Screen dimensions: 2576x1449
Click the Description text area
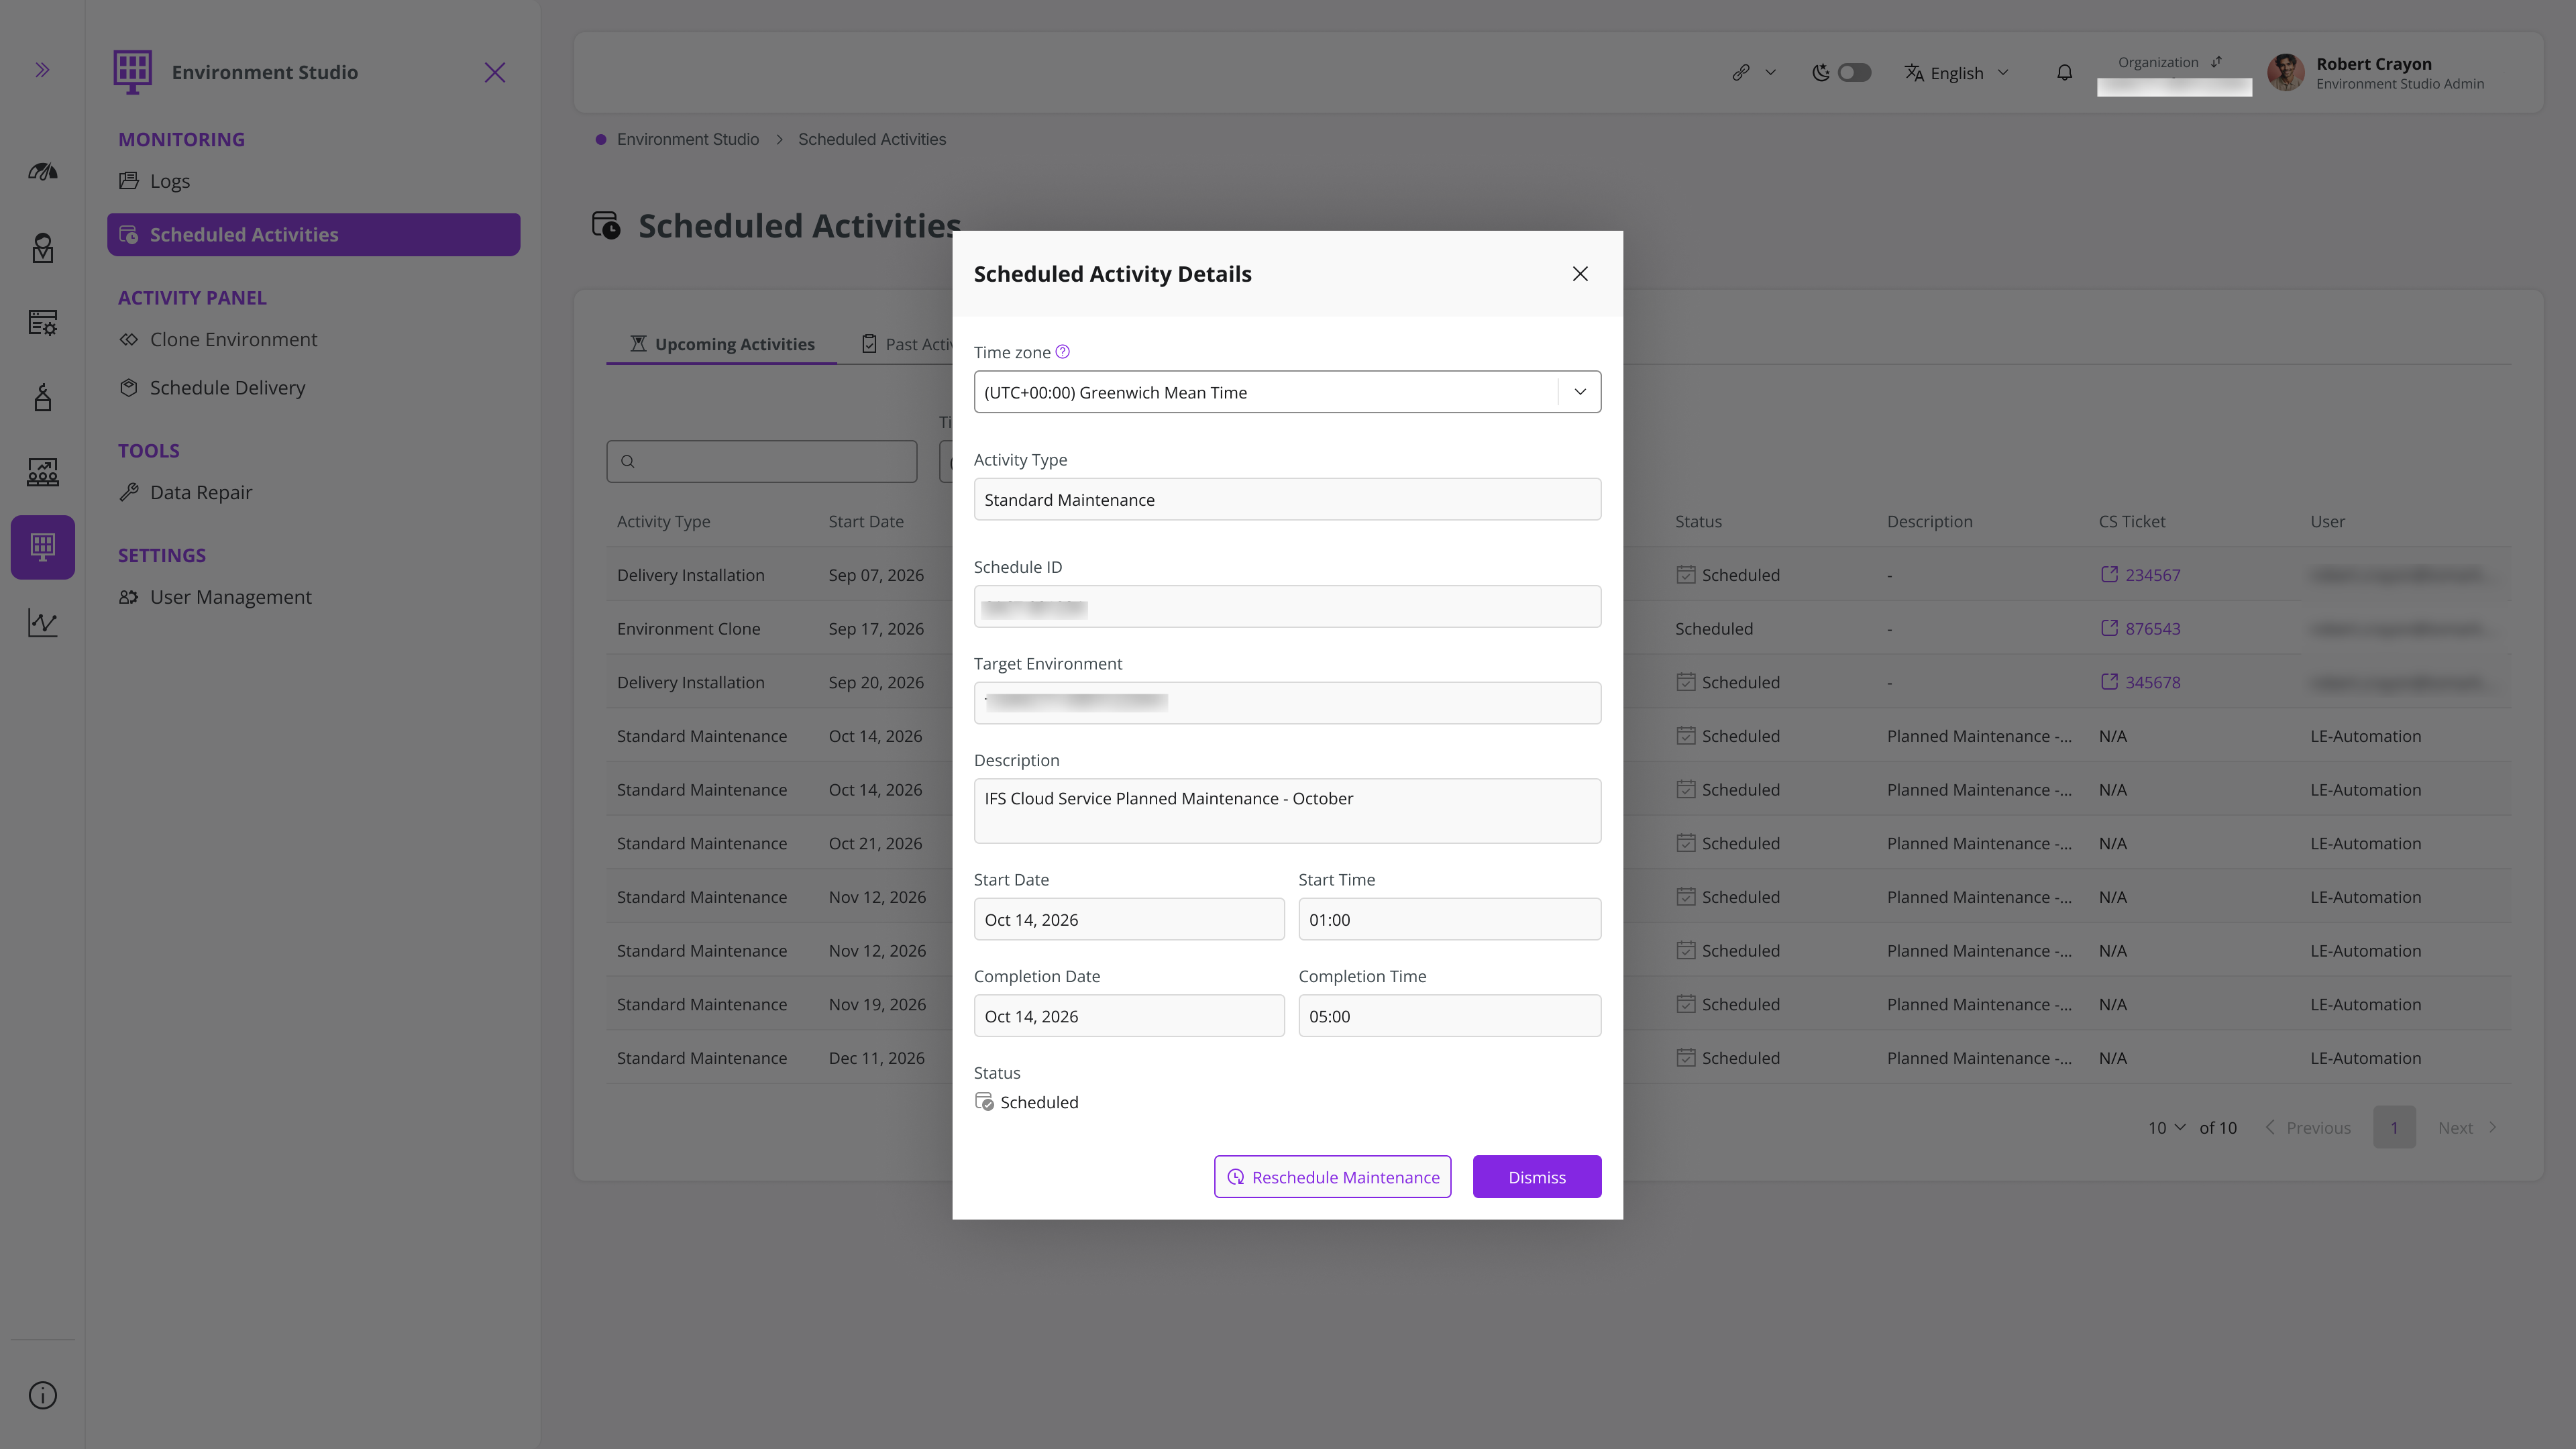1288,811
